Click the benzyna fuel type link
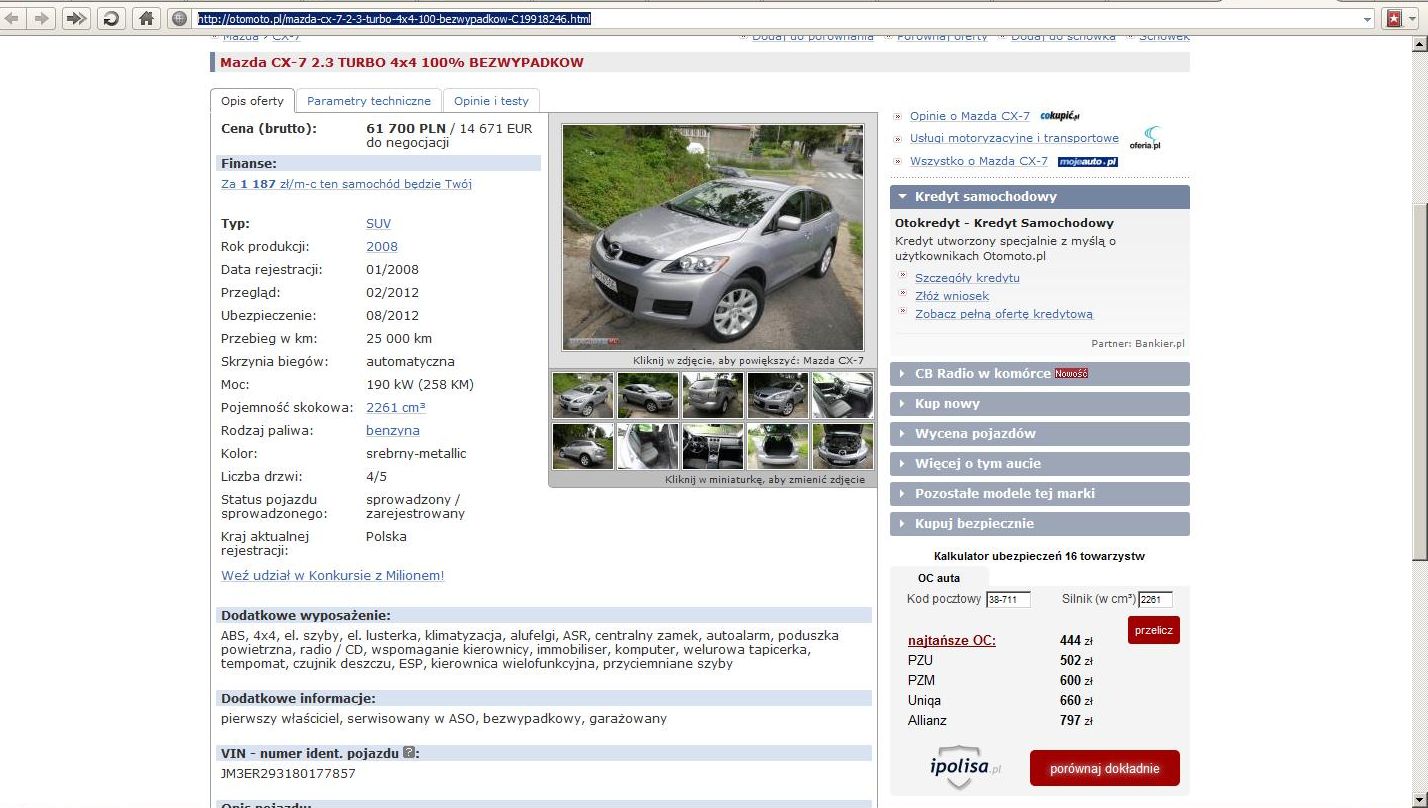This screenshot has height=808, width=1428. coord(393,431)
